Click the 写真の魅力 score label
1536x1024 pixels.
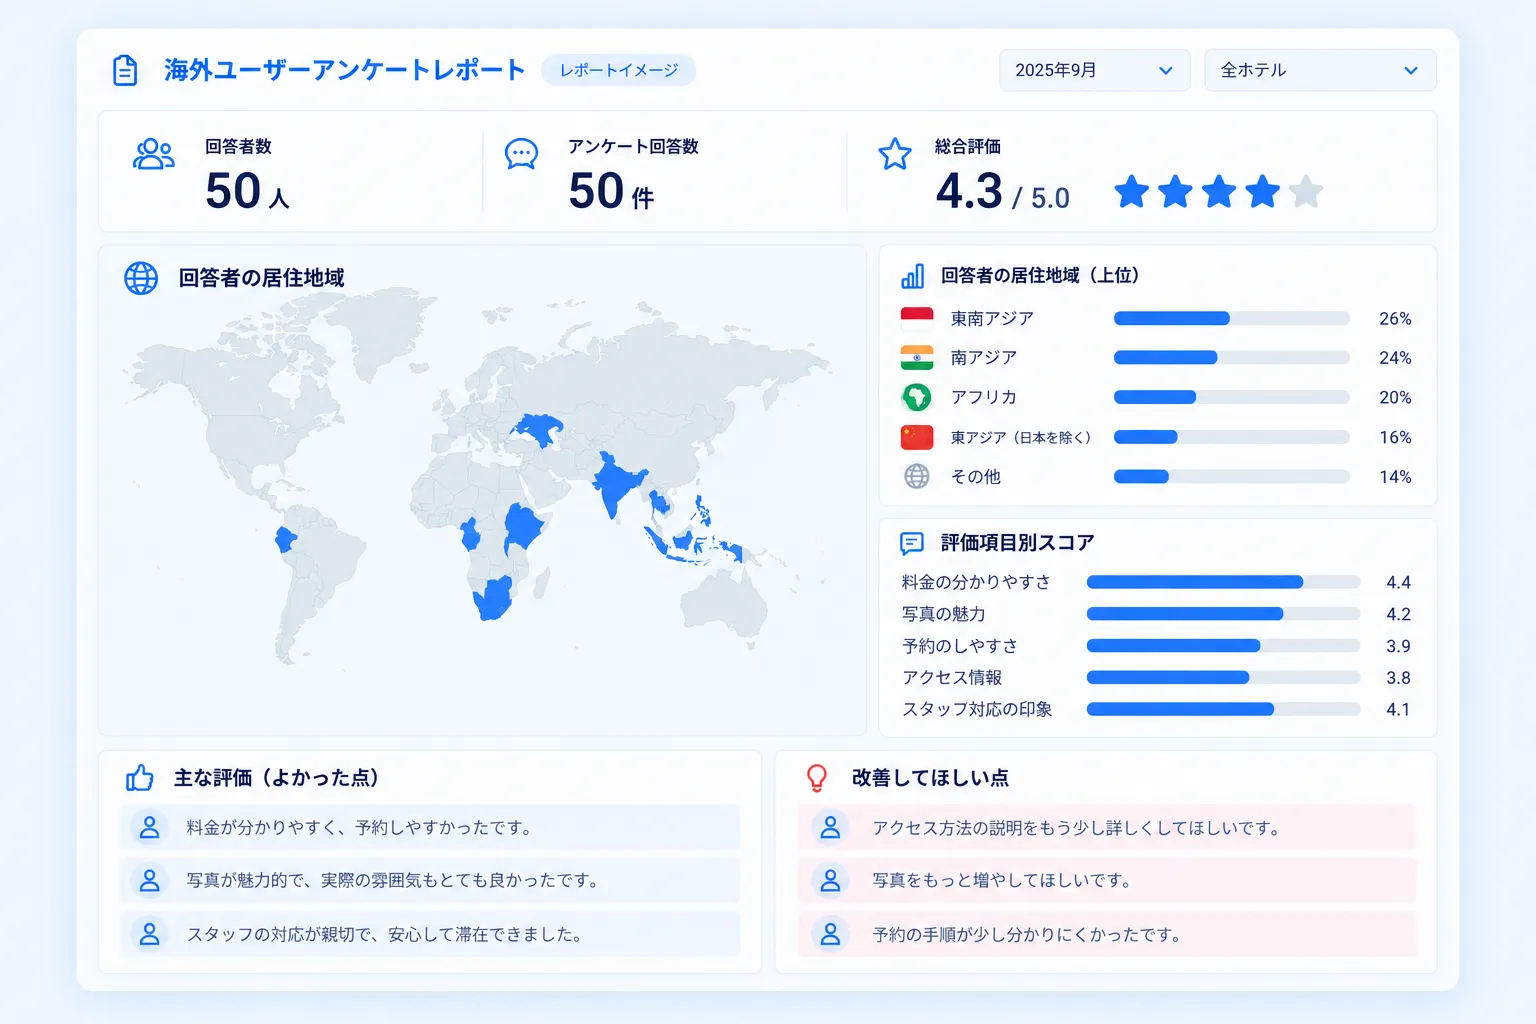[944, 614]
